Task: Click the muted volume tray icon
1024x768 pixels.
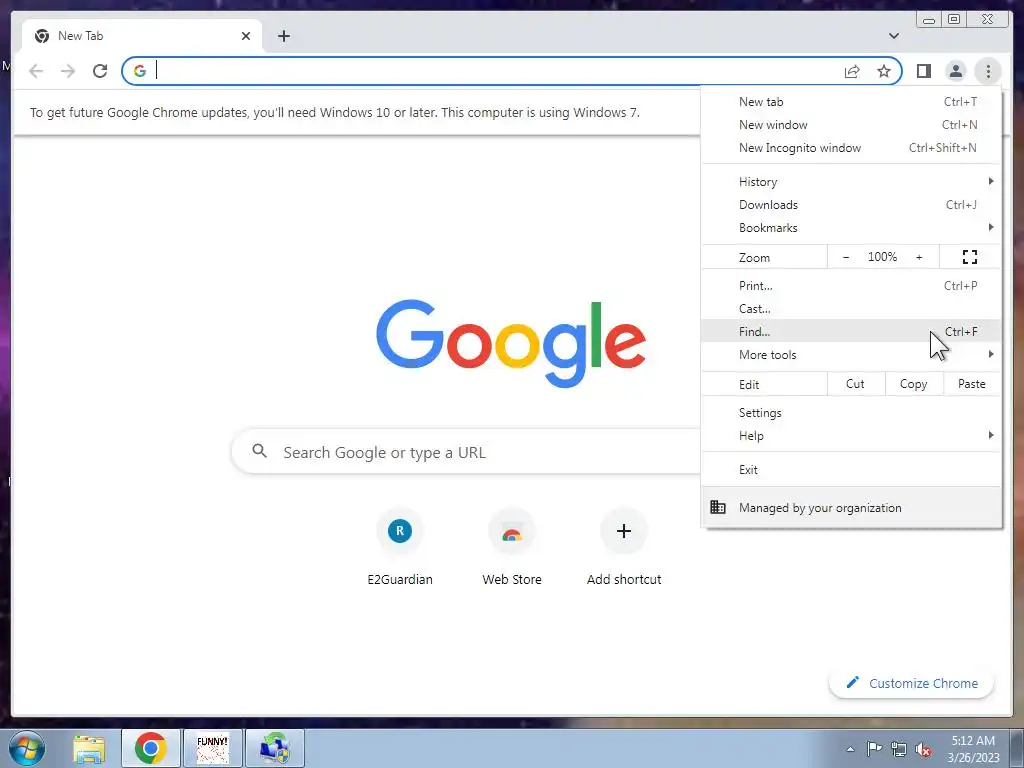Action: 923,749
